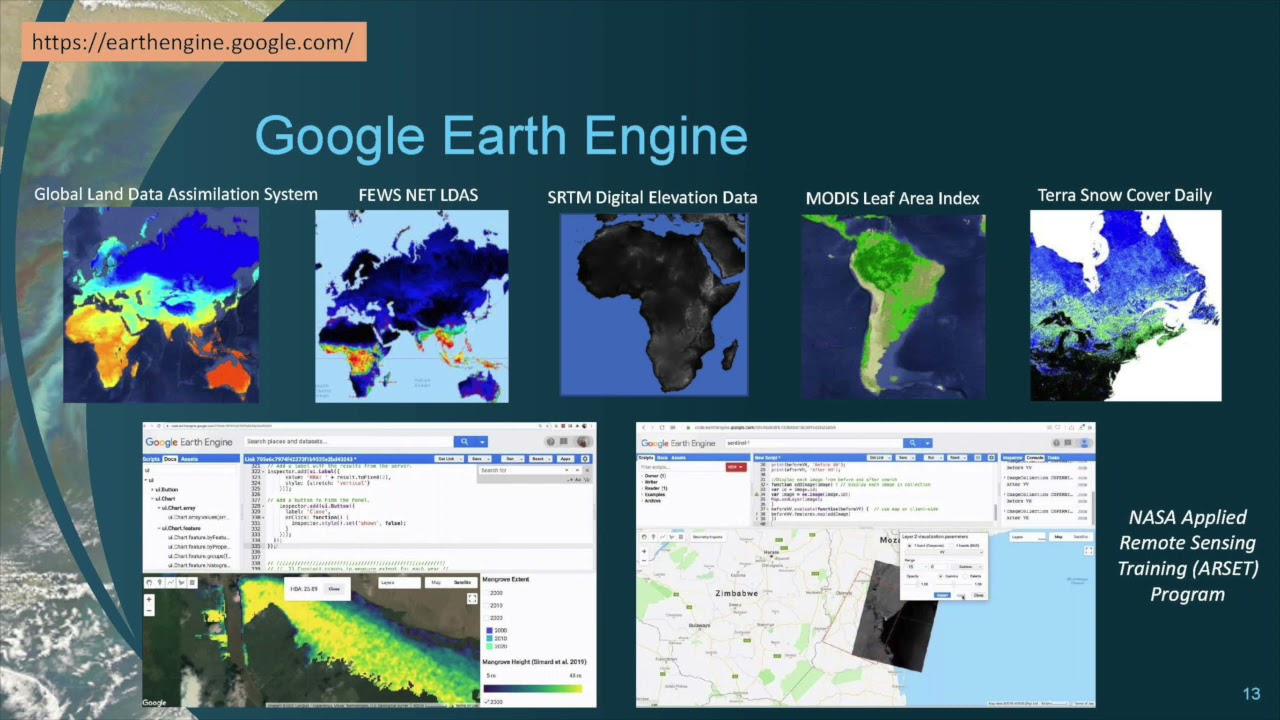Image resolution: width=1280 pixels, height=720 pixels.
Task: Collapse ui.Chart.feature node in Docs tree
Action: click(x=159, y=528)
